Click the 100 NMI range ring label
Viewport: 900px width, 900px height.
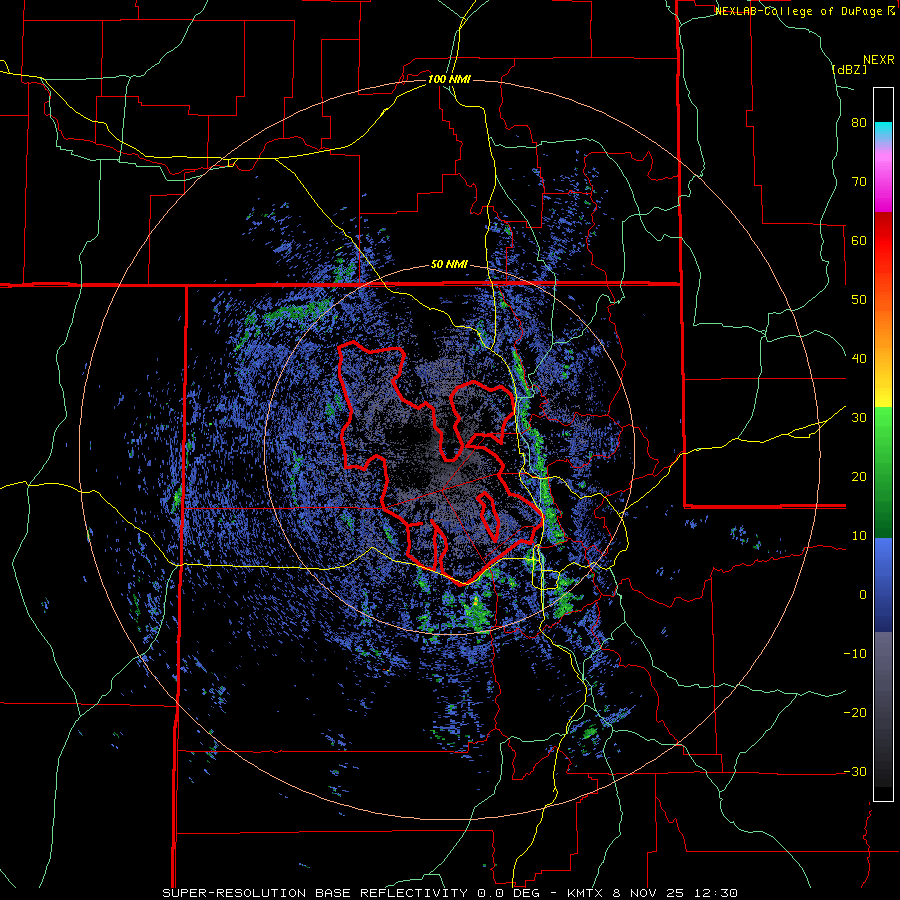tap(449, 79)
